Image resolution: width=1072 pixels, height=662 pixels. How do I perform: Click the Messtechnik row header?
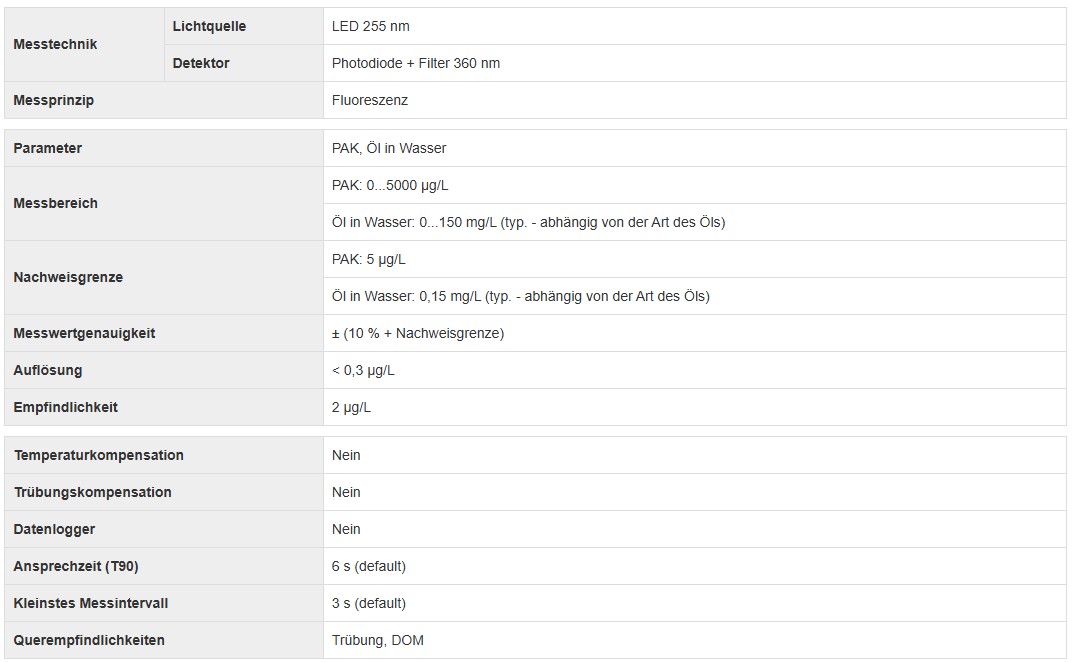coord(84,44)
